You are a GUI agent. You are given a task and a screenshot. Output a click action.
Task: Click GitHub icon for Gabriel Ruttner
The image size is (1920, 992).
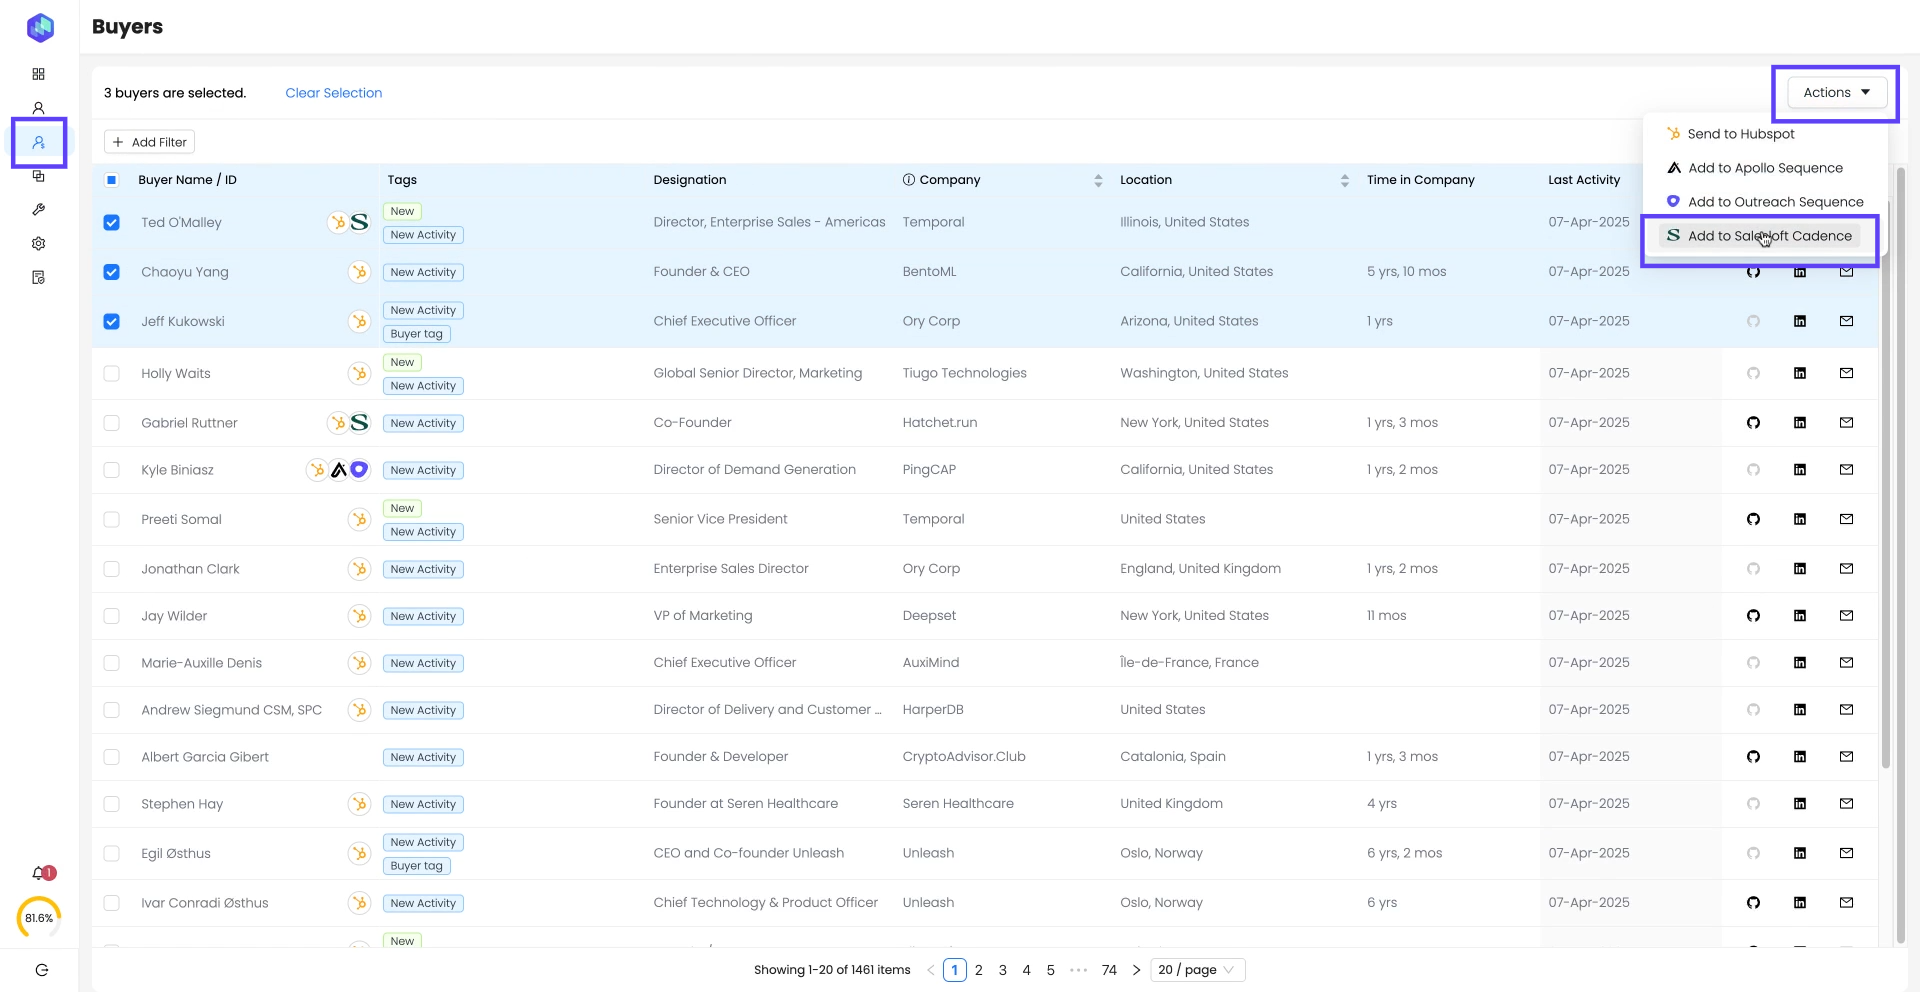tap(1753, 423)
